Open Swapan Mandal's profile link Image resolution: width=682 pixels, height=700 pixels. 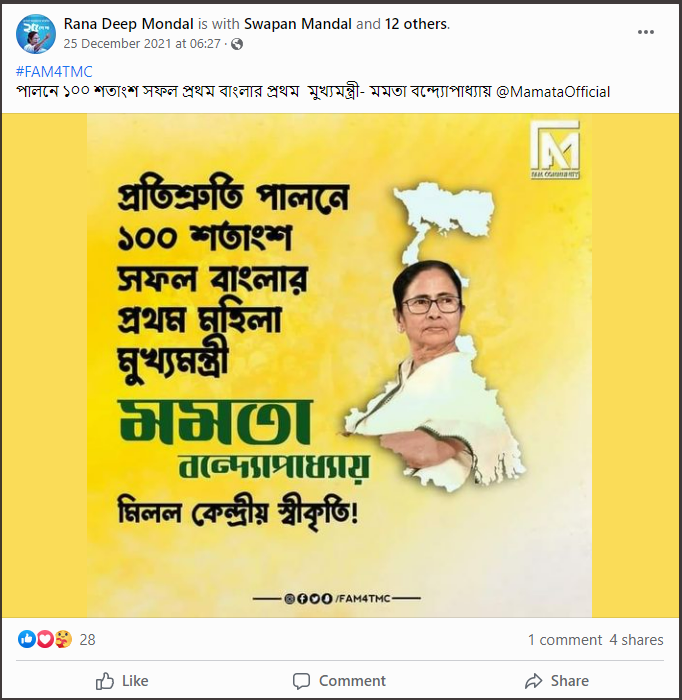298,24
